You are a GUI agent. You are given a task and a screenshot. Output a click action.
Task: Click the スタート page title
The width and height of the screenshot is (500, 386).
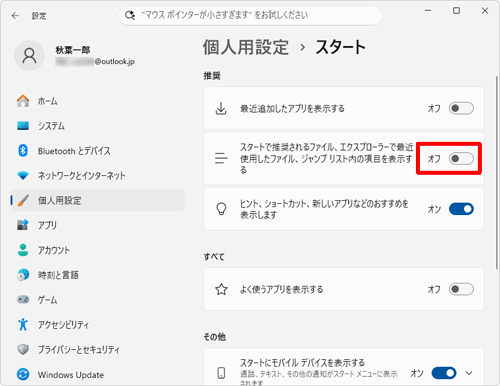340,47
